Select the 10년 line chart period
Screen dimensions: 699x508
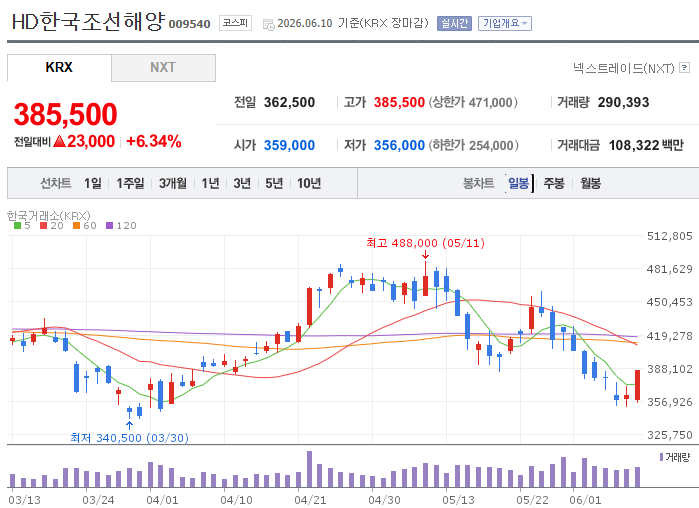coord(309,183)
